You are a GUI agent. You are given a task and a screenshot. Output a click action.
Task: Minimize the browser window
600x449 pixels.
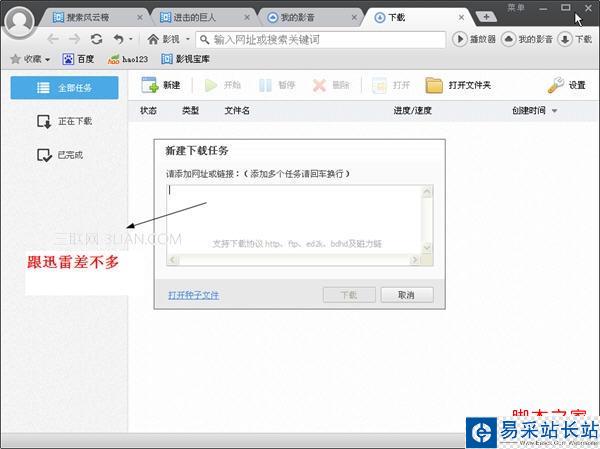[543, 8]
